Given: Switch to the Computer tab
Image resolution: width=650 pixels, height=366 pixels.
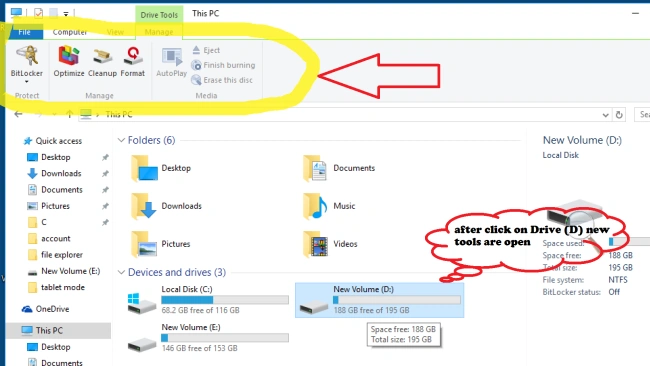Looking at the screenshot, I should [70, 32].
